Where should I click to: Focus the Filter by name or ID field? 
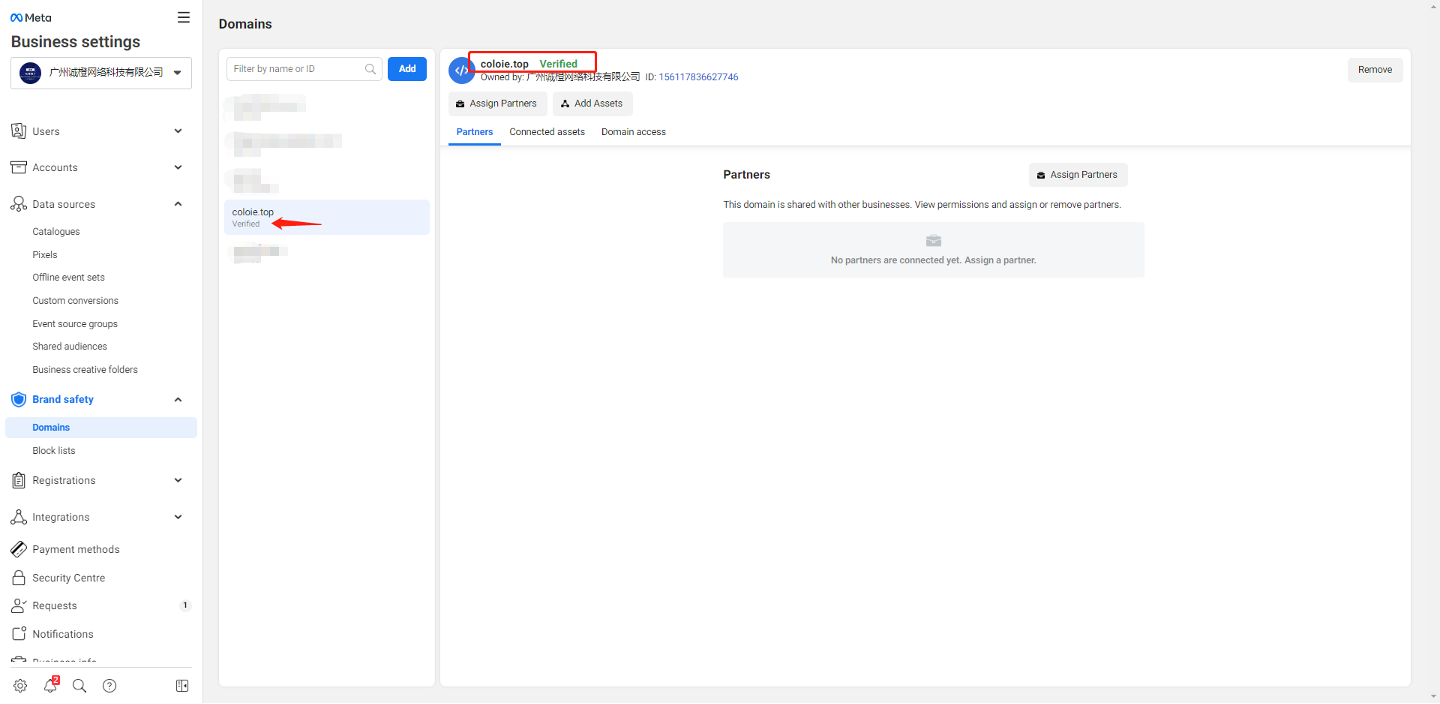[x=304, y=69]
